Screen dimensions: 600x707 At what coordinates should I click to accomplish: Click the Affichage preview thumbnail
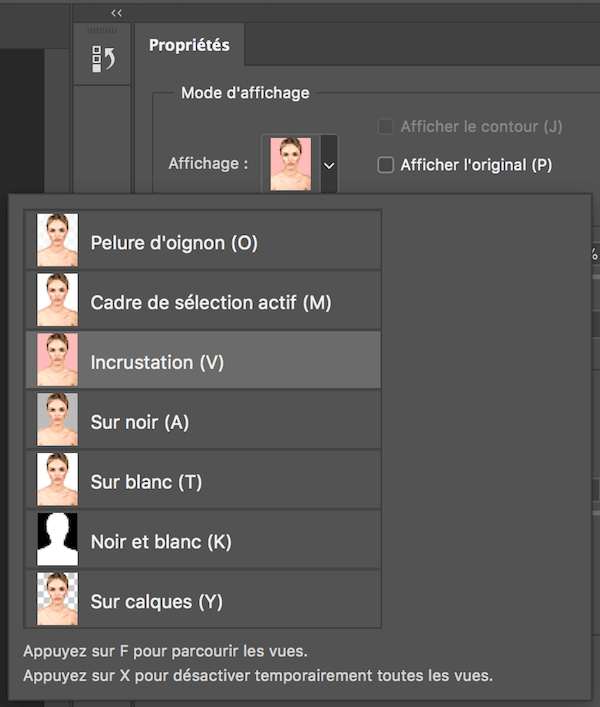coord(291,164)
